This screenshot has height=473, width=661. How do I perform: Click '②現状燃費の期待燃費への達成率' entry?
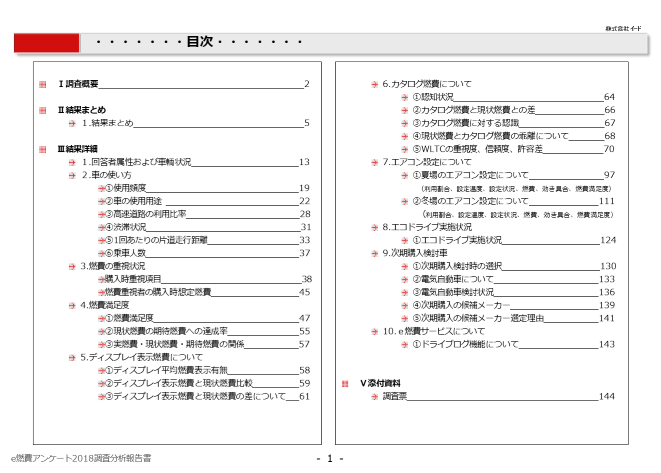166,331
